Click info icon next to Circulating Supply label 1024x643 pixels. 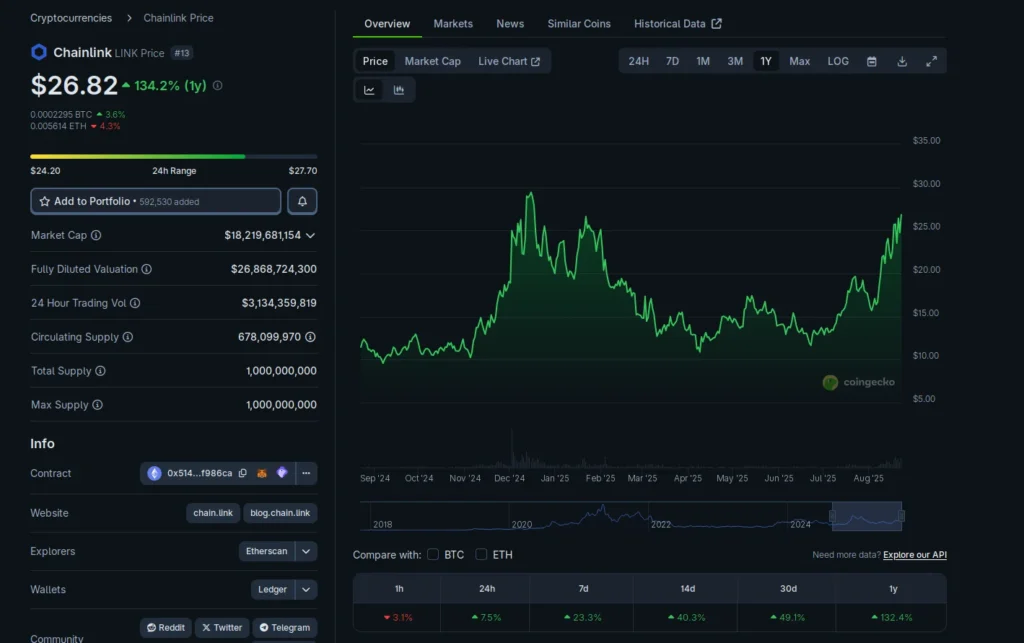pyautogui.click(x=128, y=337)
